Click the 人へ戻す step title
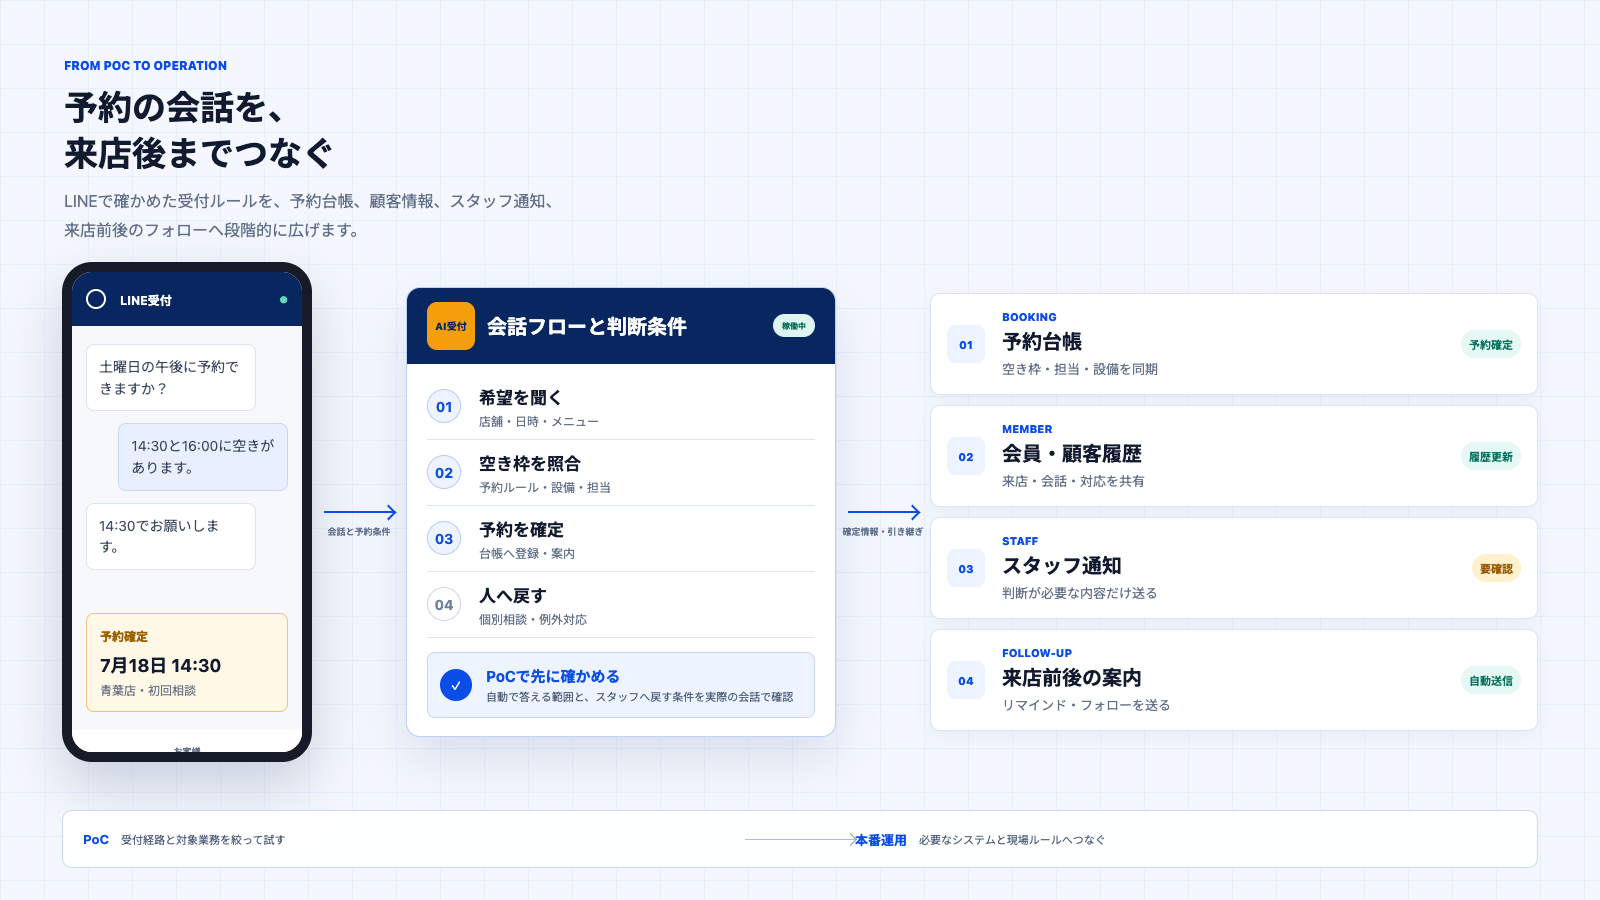Screen dimensions: 1600x900 (513, 595)
